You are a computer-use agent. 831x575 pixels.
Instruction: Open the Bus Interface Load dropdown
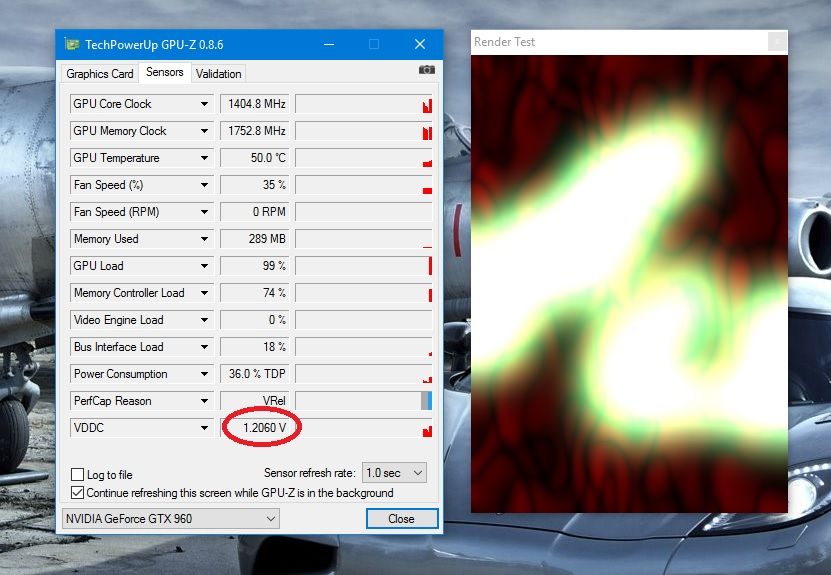click(205, 347)
